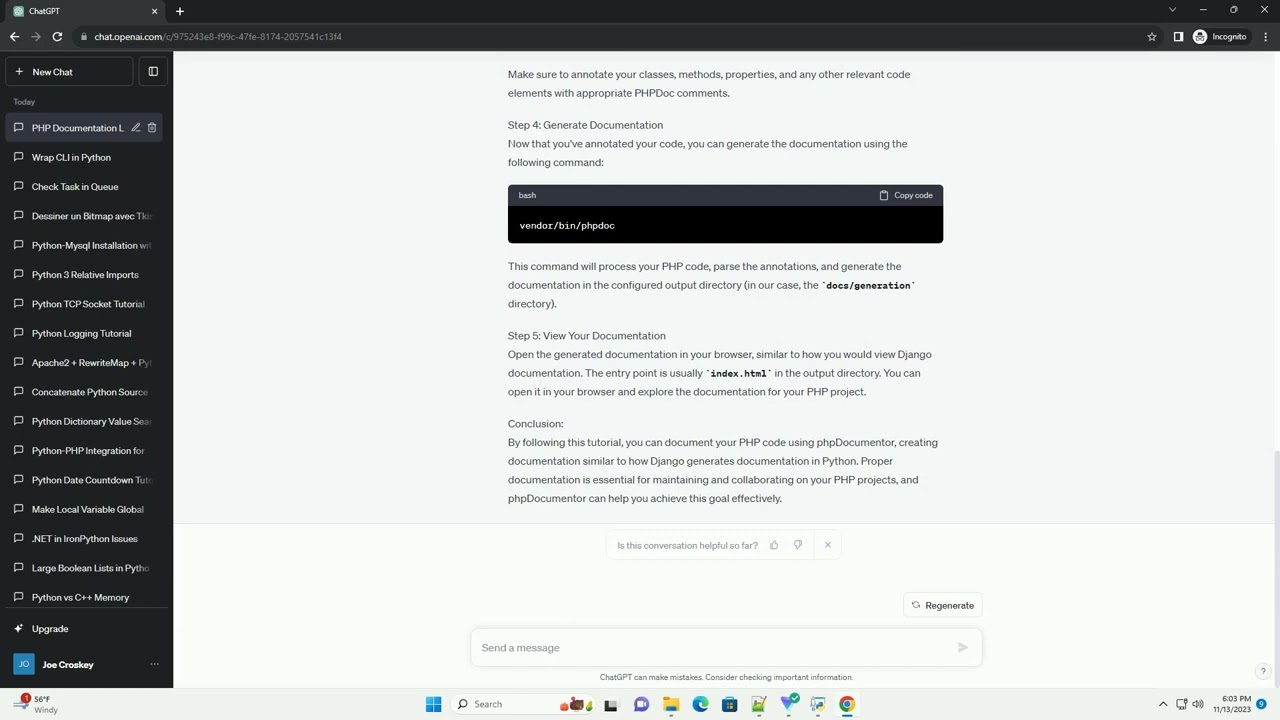1280x720 pixels.
Task: Open the Python-PHP Integration chat
Action: tap(84, 451)
